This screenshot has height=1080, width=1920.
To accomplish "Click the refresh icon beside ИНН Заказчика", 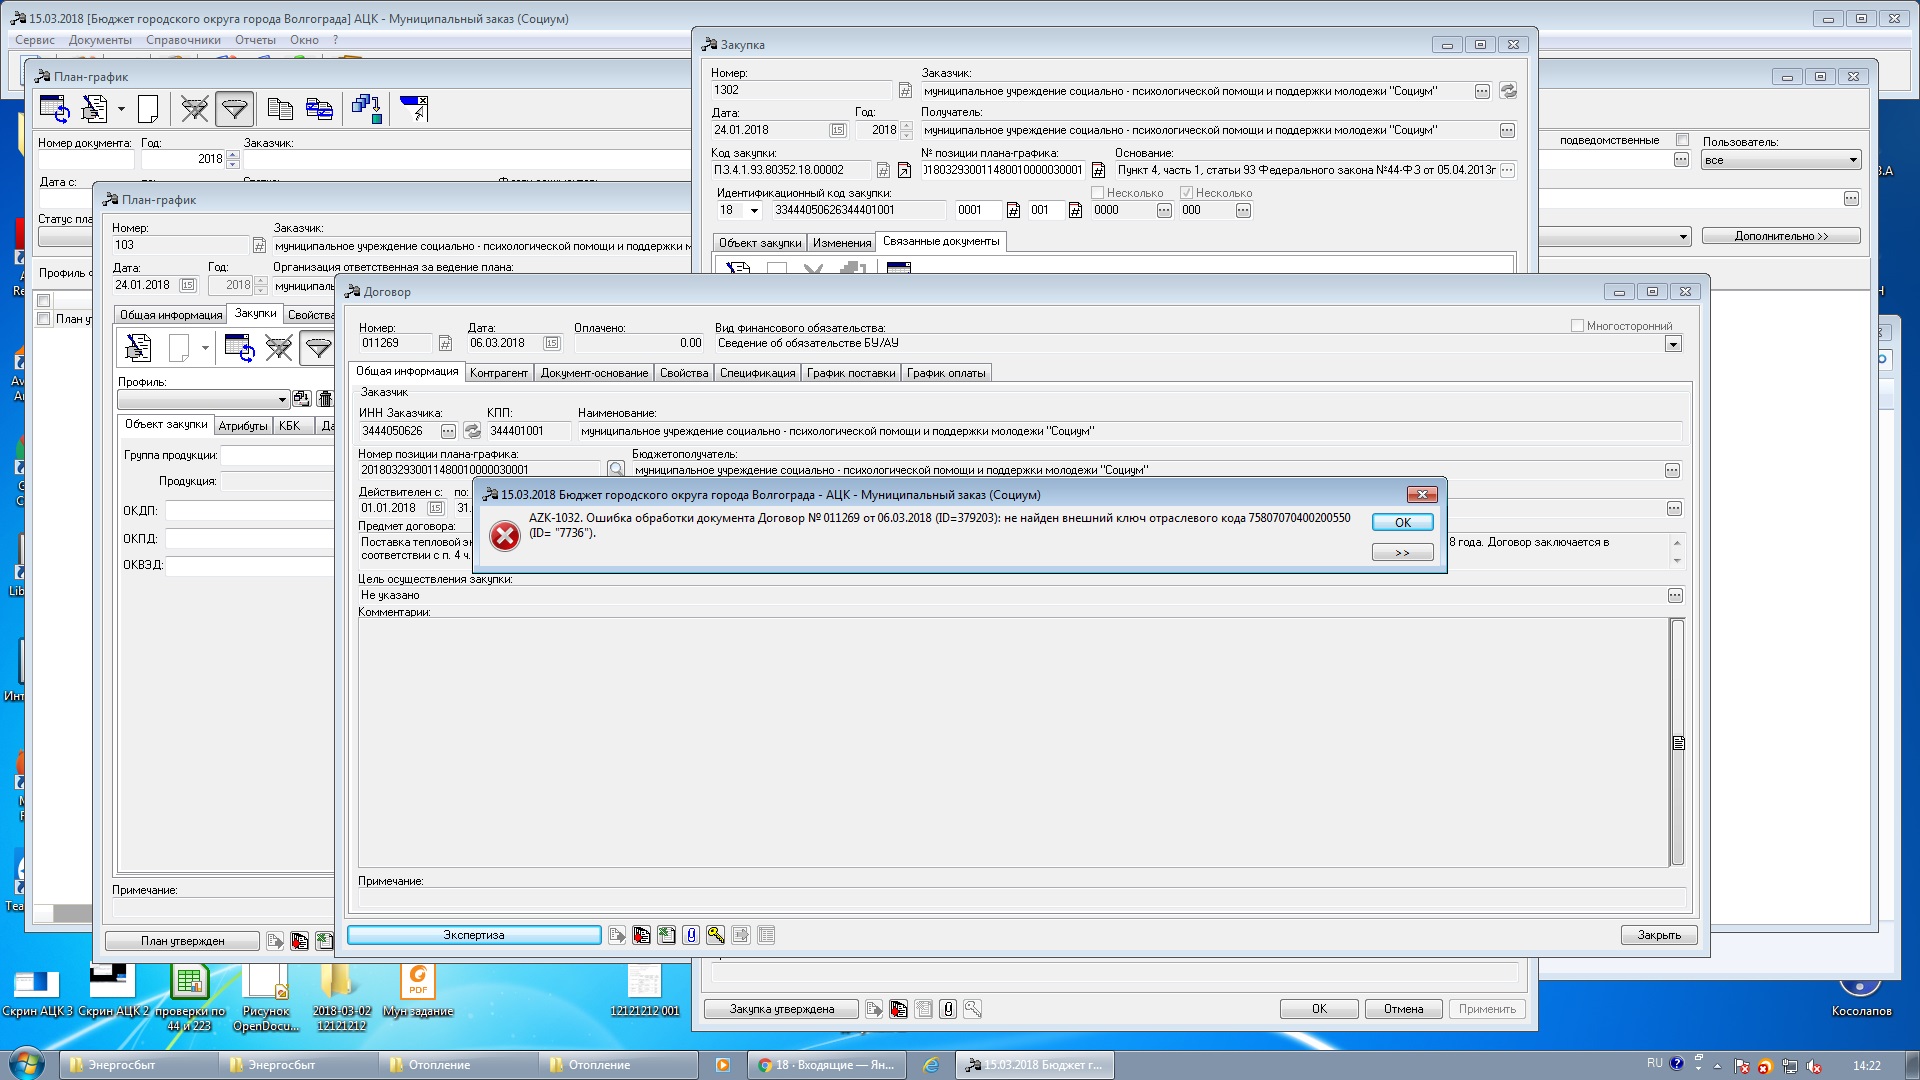I will [472, 431].
